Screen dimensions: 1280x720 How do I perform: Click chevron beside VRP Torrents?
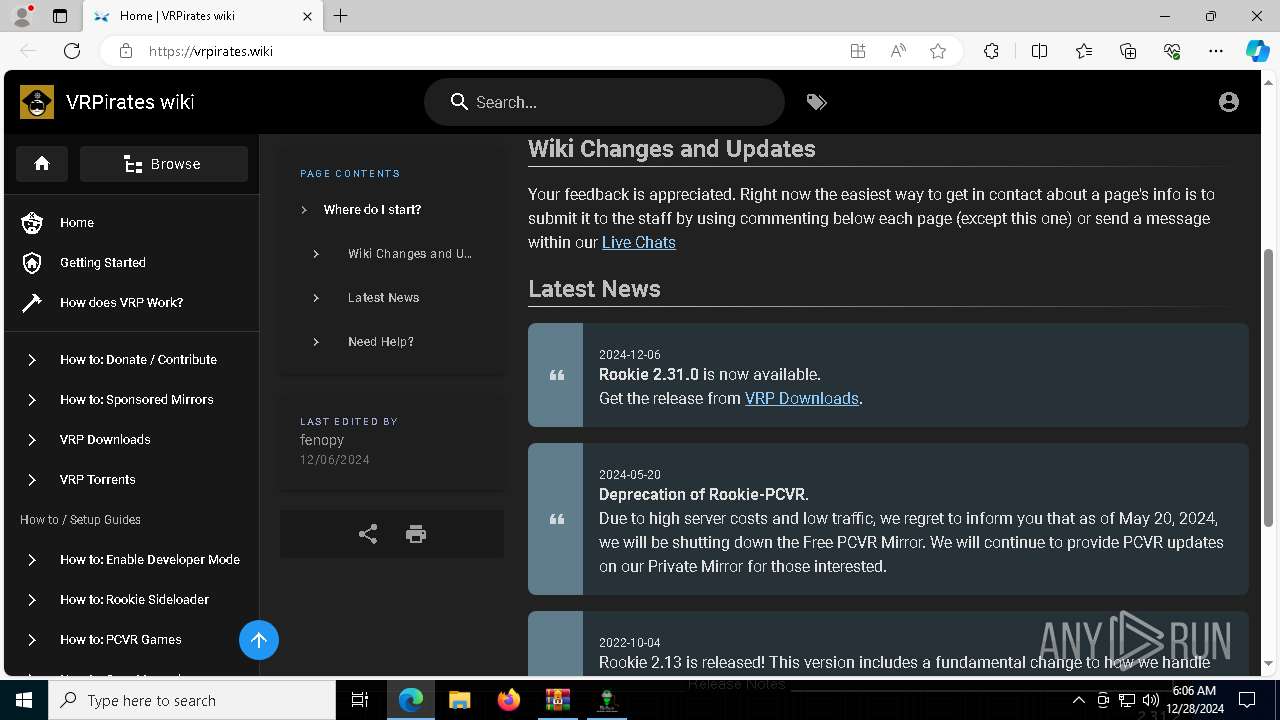[x=32, y=480]
